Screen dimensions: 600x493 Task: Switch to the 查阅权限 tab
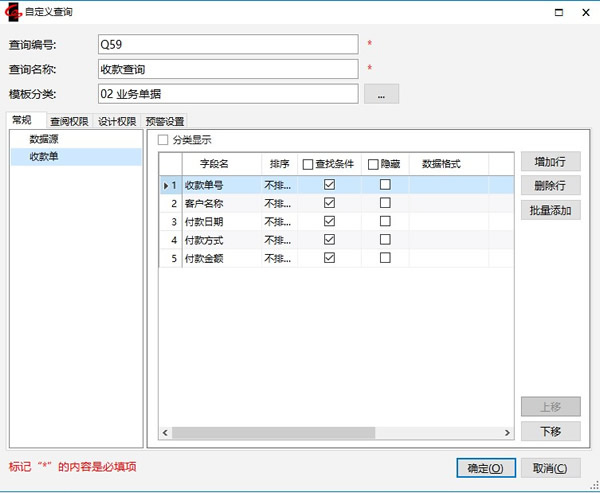(x=69, y=122)
